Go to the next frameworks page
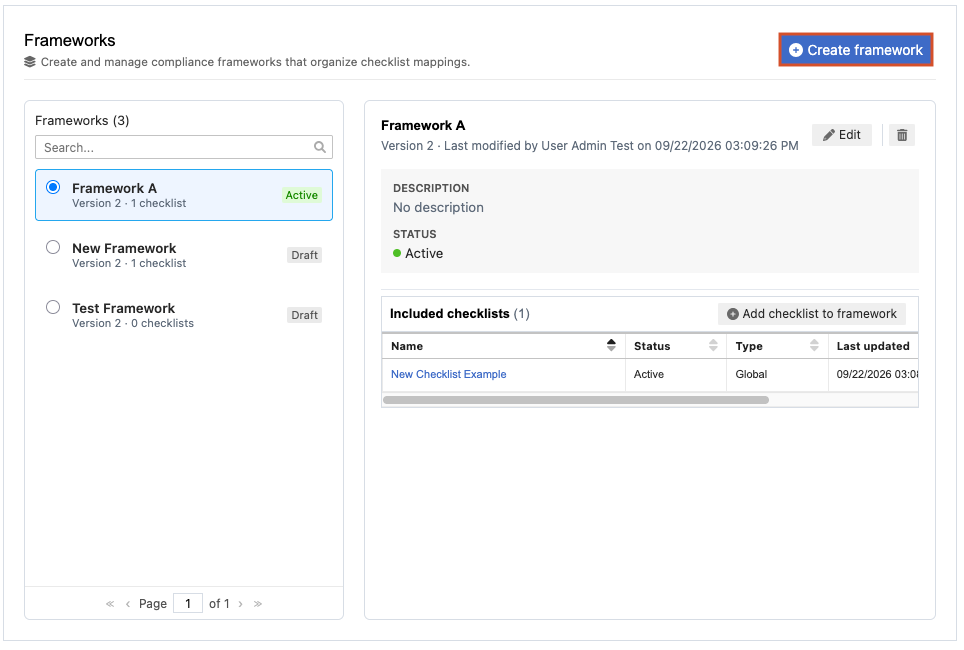Viewport: 964px width, 650px height. coord(240,604)
